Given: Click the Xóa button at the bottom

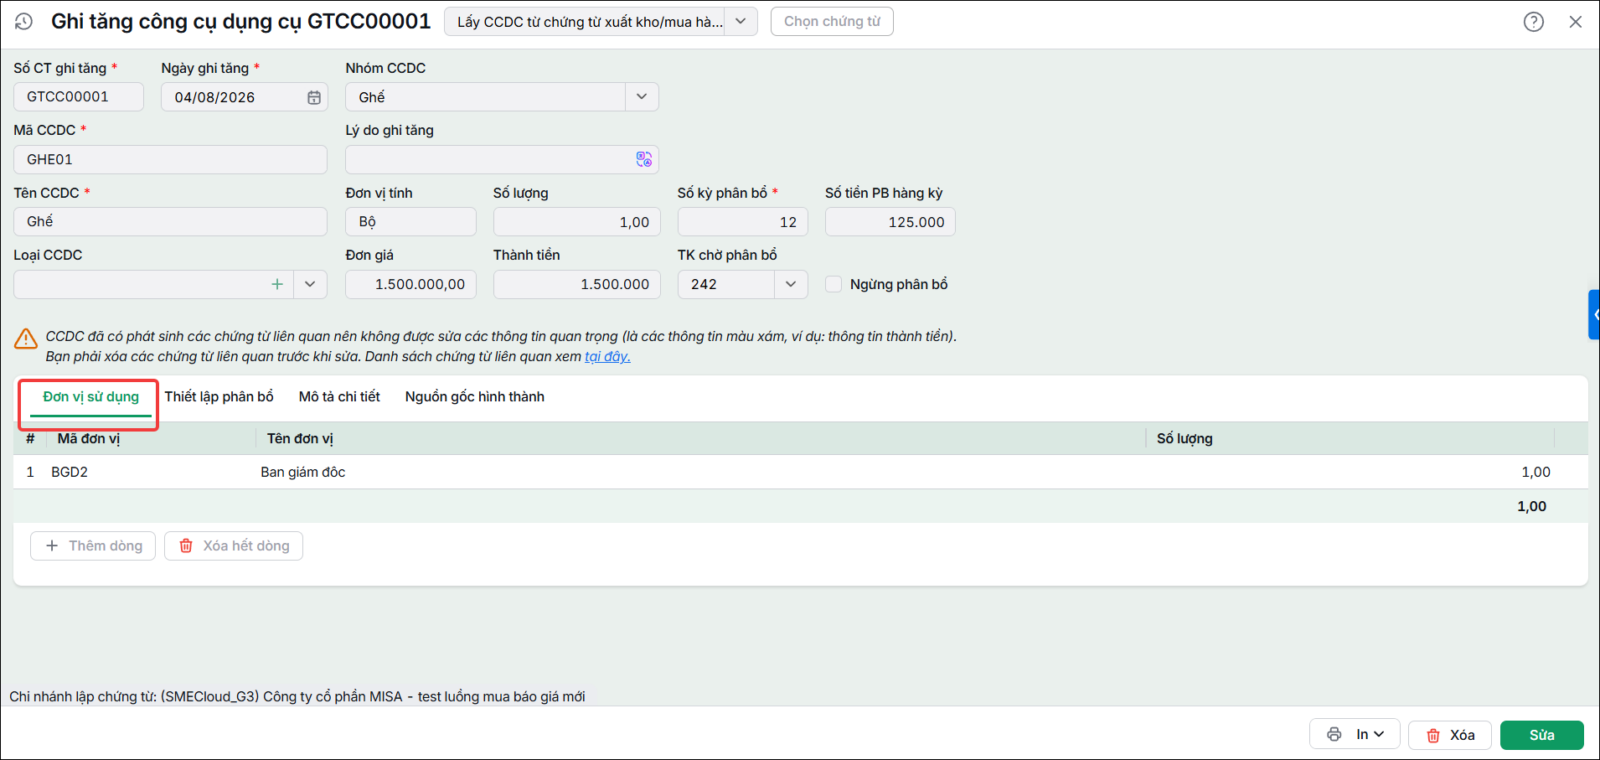Looking at the screenshot, I should coord(1450,735).
